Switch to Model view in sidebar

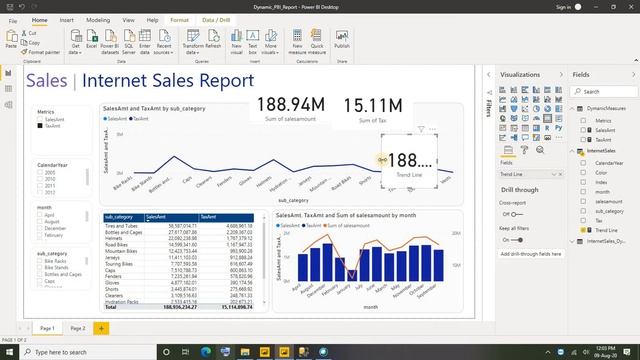pyautogui.click(x=8, y=105)
